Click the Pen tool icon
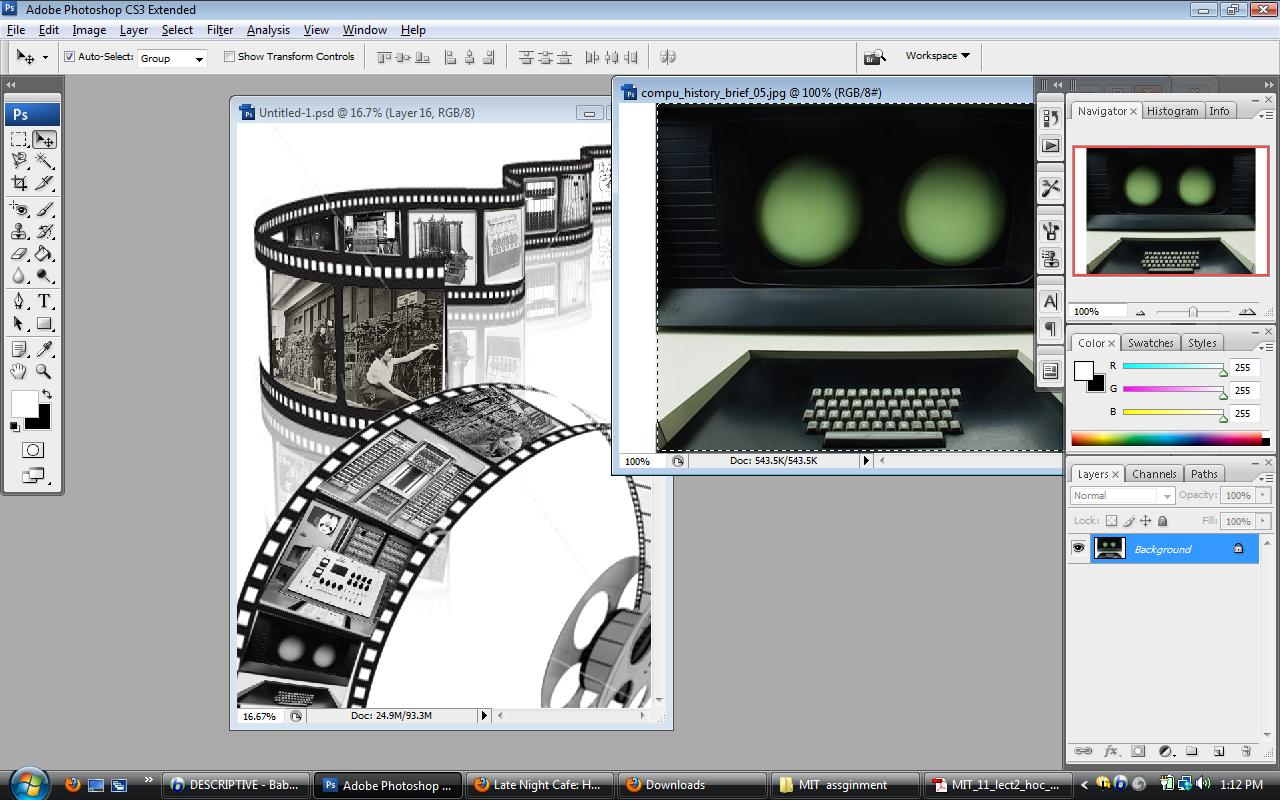Viewport: 1280px width, 800px height. [x=19, y=301]
